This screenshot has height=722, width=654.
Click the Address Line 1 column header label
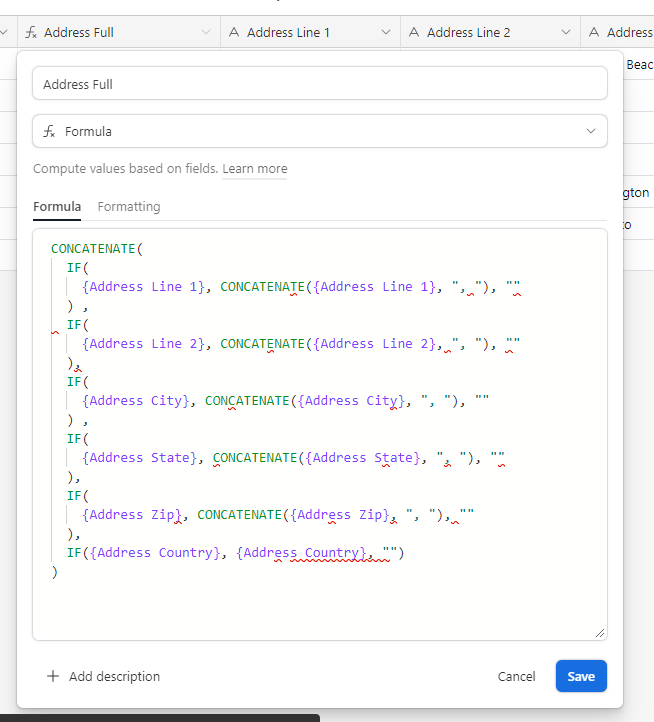point(288,32)
